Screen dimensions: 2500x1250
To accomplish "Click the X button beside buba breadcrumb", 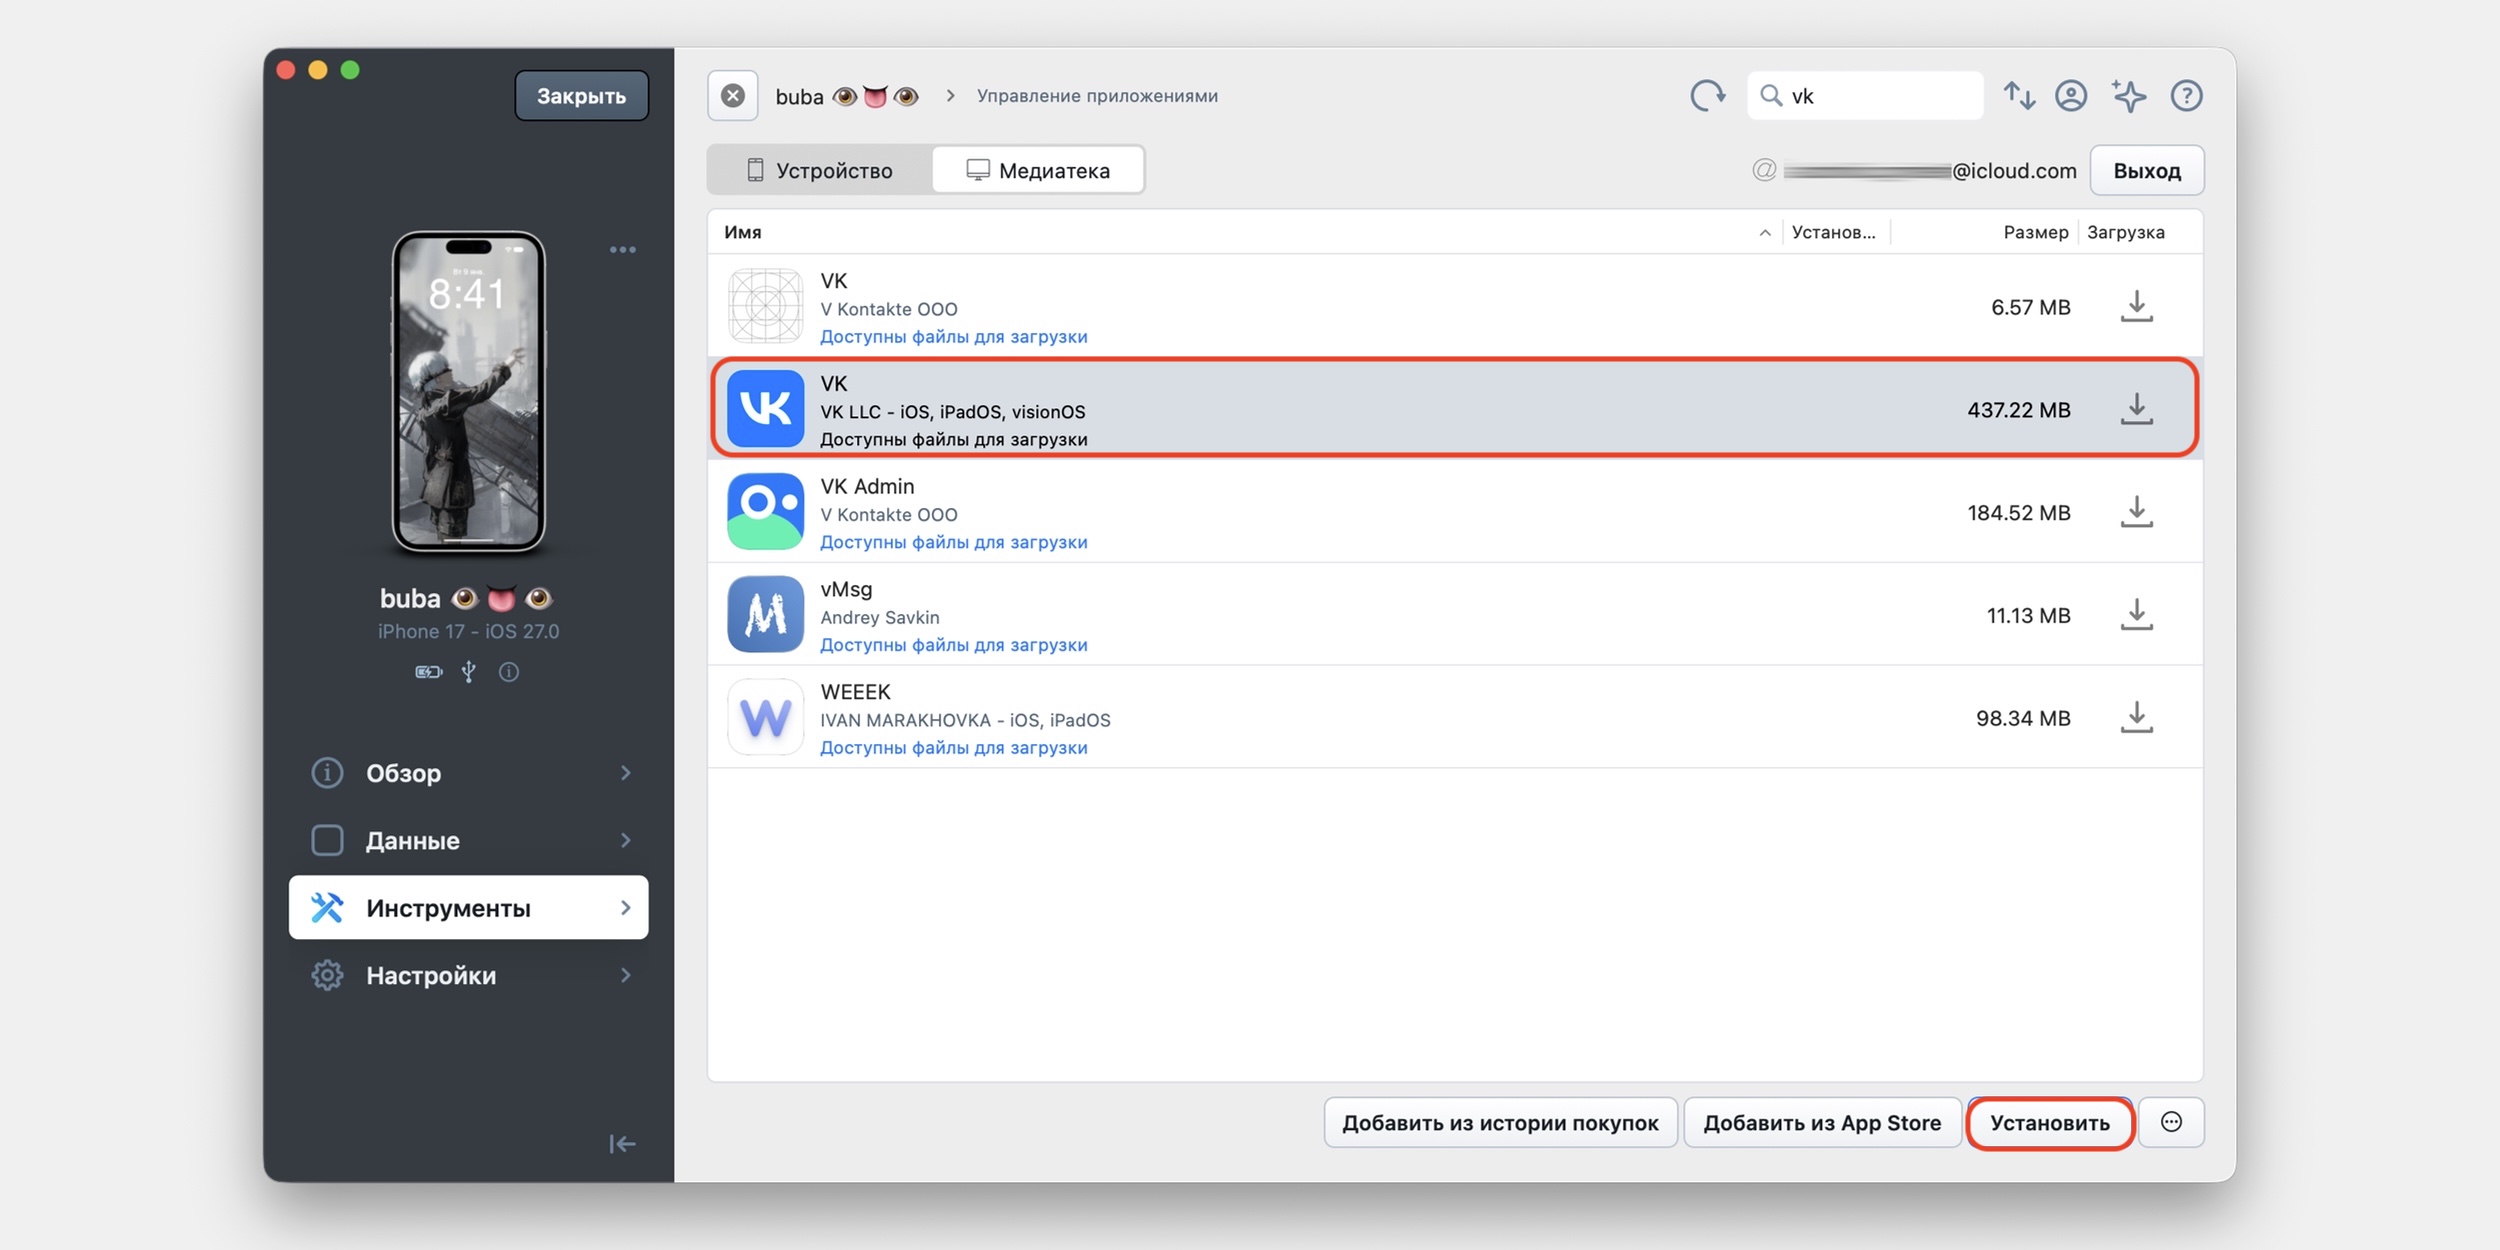I will coord(733,96).
